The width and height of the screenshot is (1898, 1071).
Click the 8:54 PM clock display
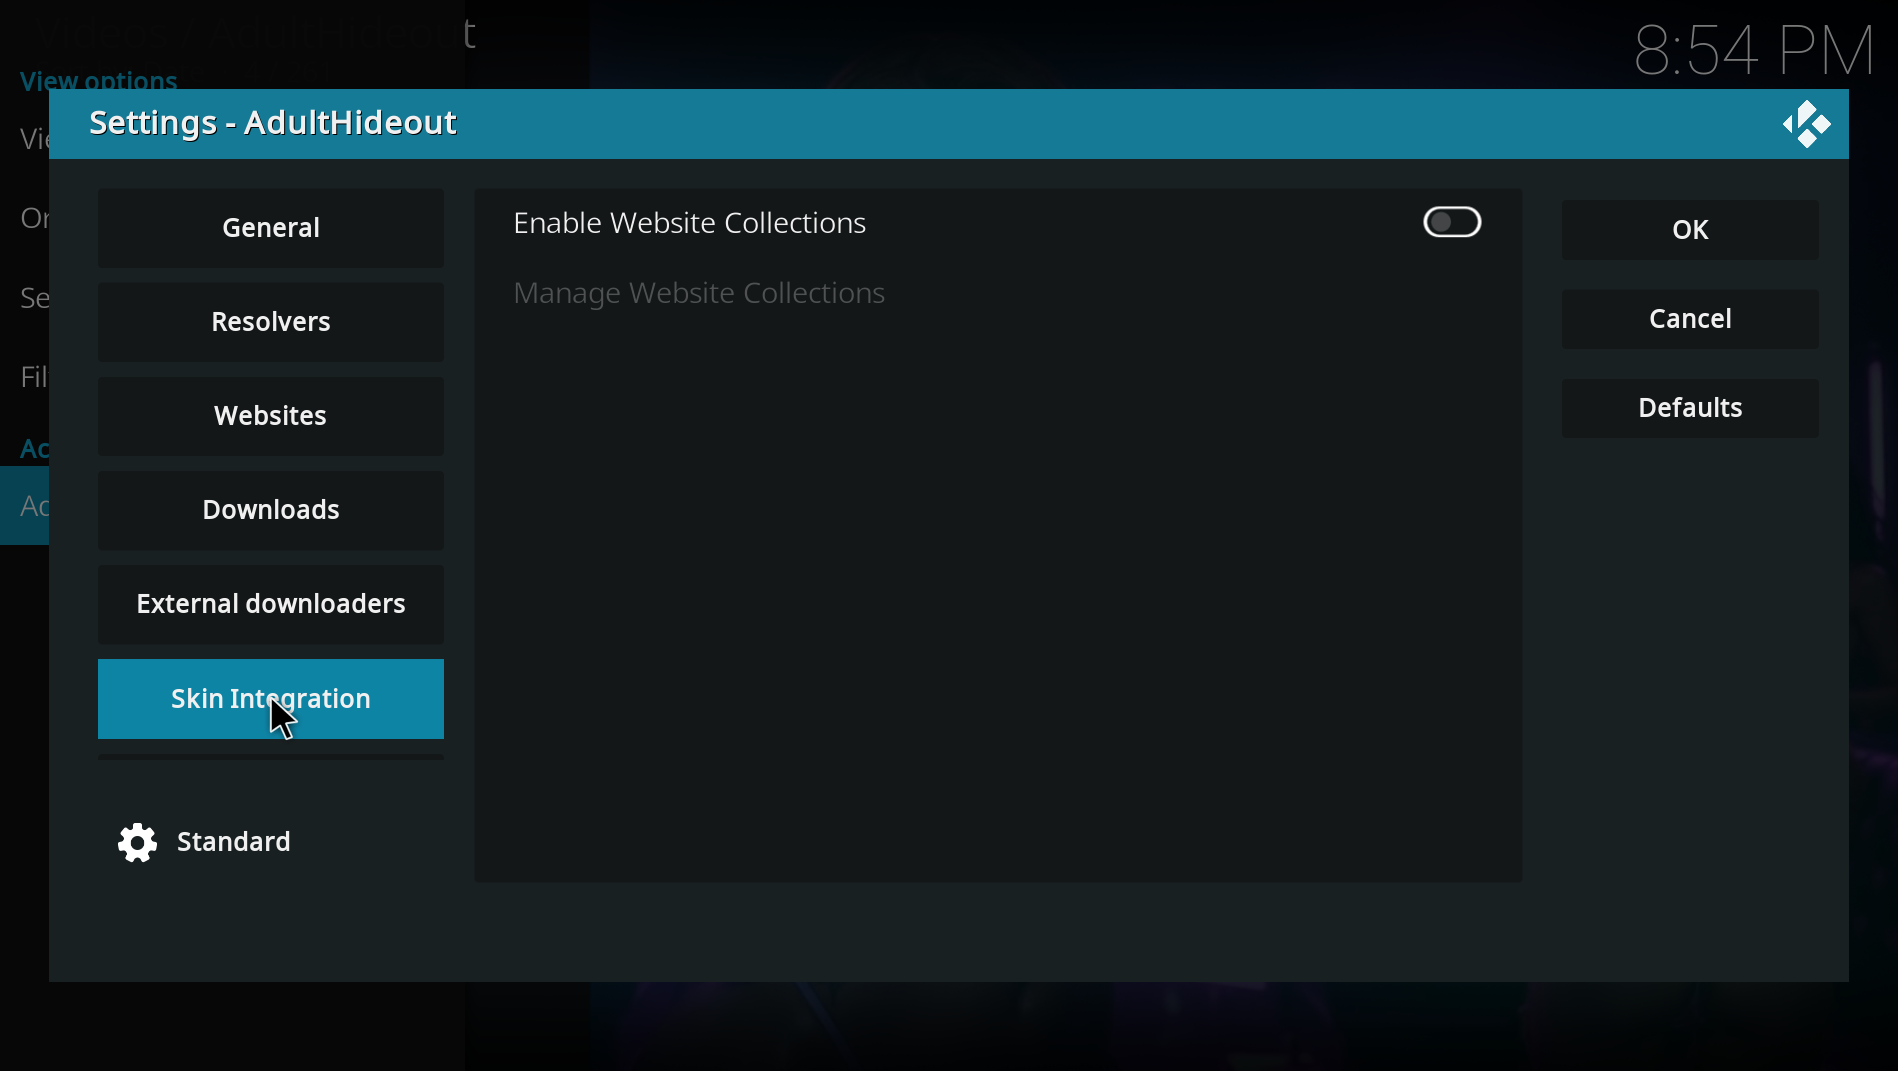click(1754, 51)
